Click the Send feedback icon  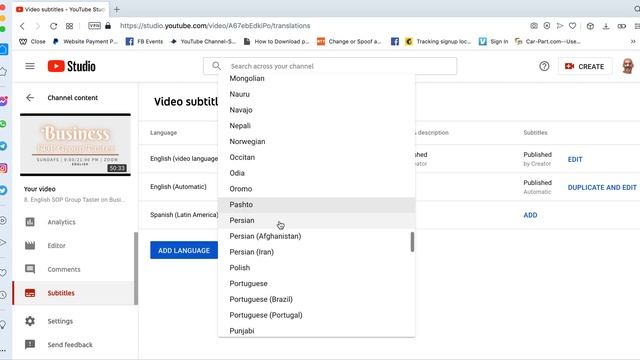(x=30, y=345)
